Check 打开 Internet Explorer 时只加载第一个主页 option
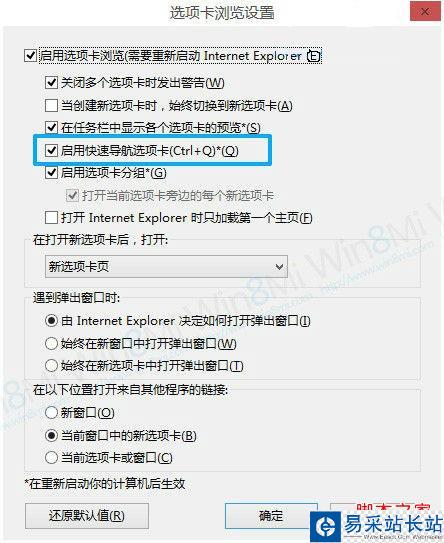The width and height of the screenshot is (444, 543). pyautogui.click(x=51, y=218)
